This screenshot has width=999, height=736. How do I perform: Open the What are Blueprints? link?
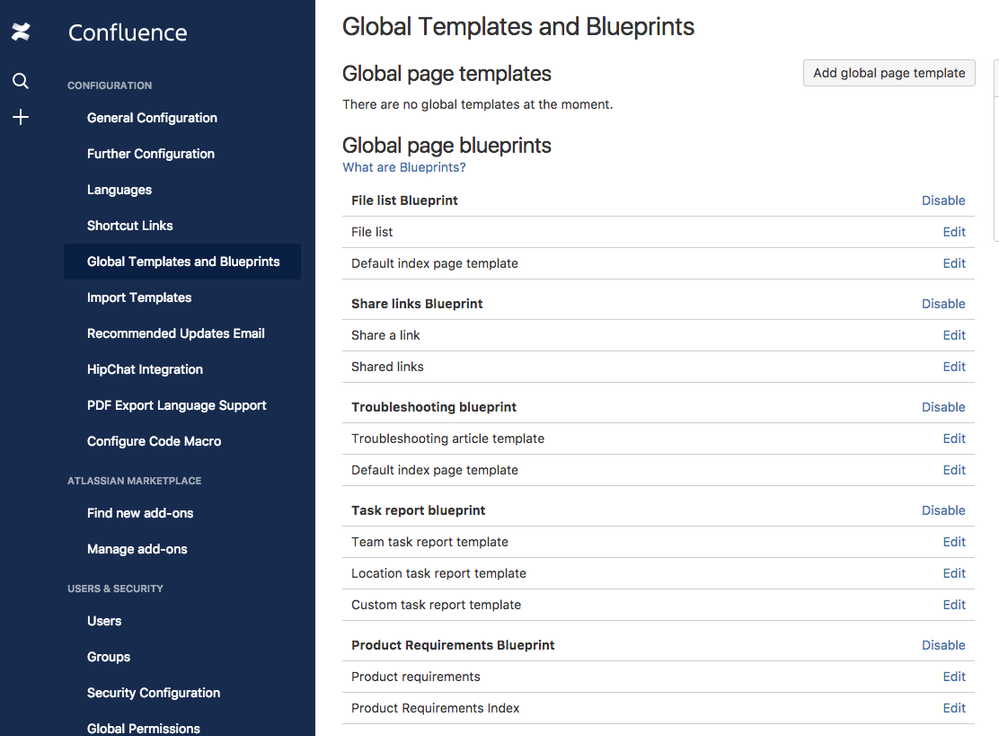[404, 168]
